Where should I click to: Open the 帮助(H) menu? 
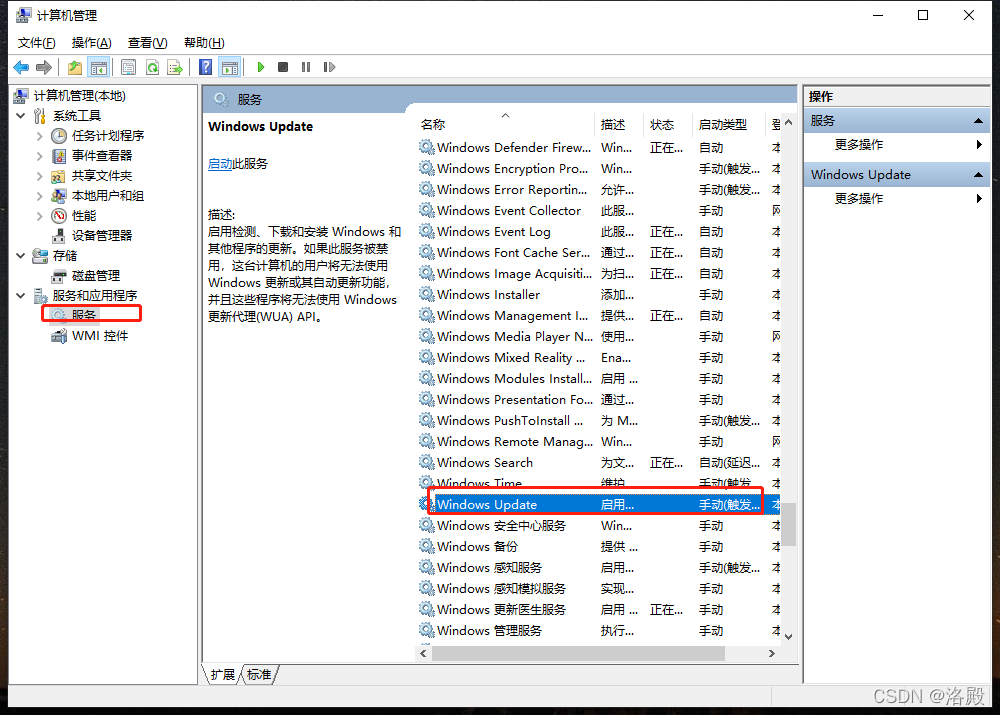click(x=204, y=43)
